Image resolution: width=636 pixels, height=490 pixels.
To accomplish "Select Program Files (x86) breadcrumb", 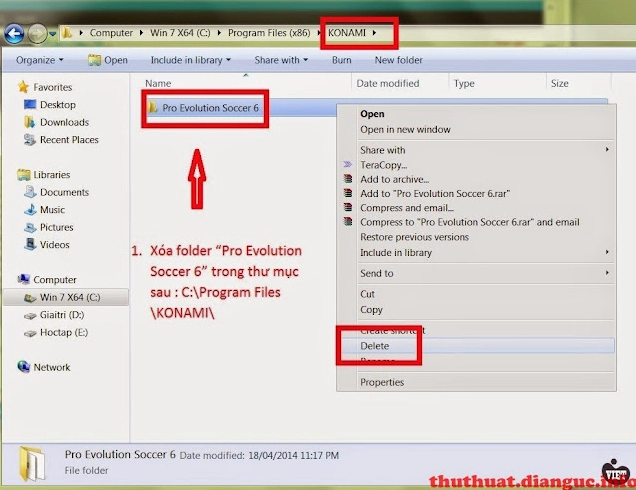I will [269, 33].
